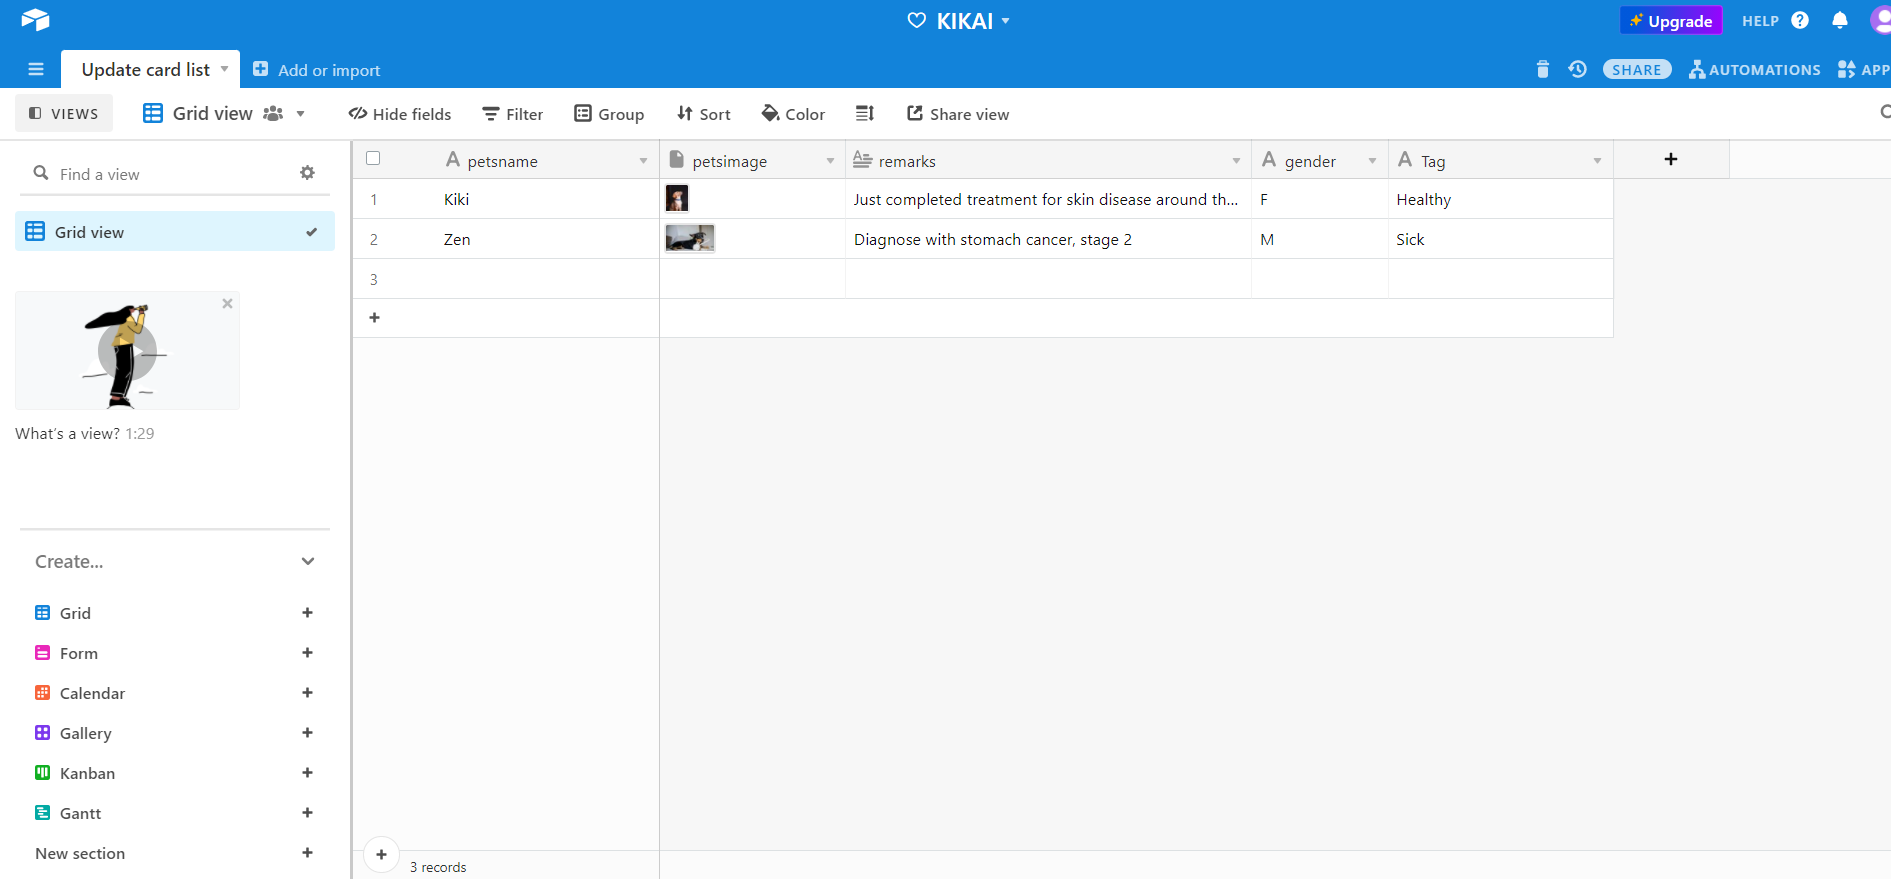1891x879 pixels.
Task: Open the notifications bell icon
Action: coord(1839,20)
